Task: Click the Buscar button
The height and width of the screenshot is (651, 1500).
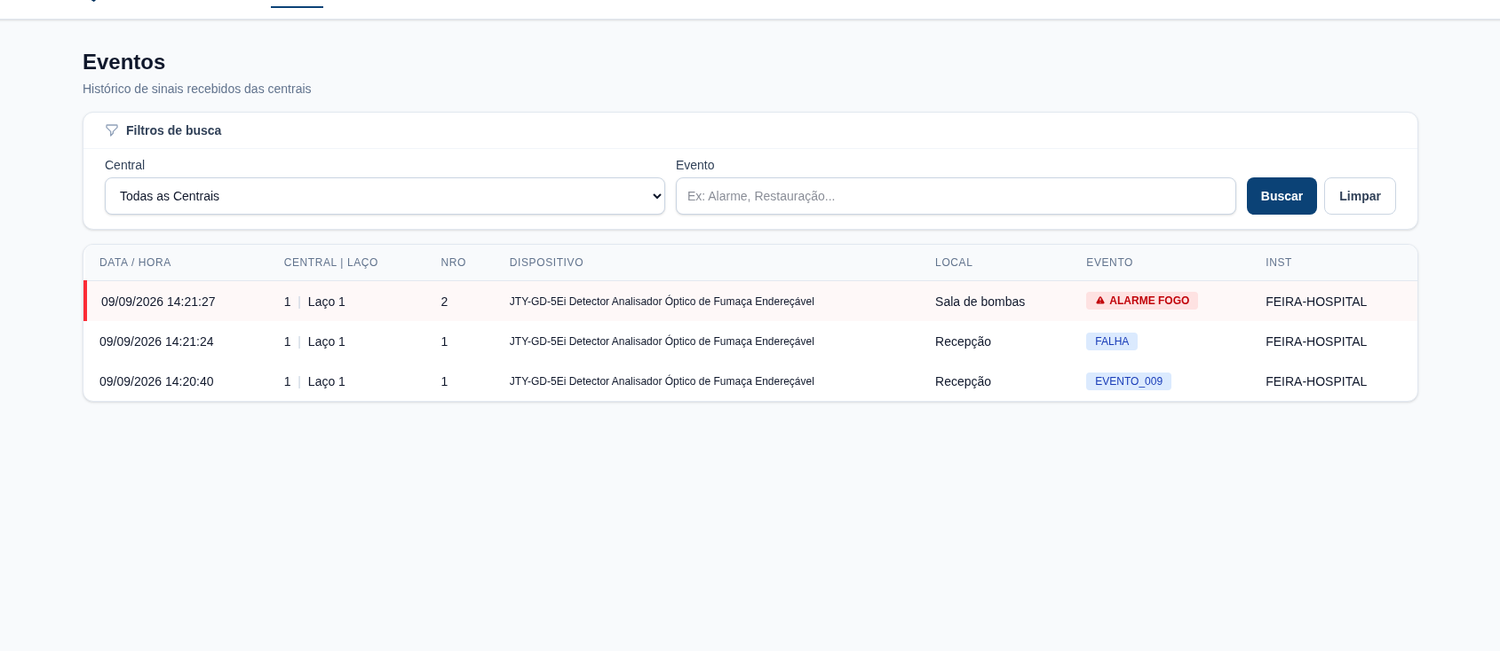Action: 1282,196
